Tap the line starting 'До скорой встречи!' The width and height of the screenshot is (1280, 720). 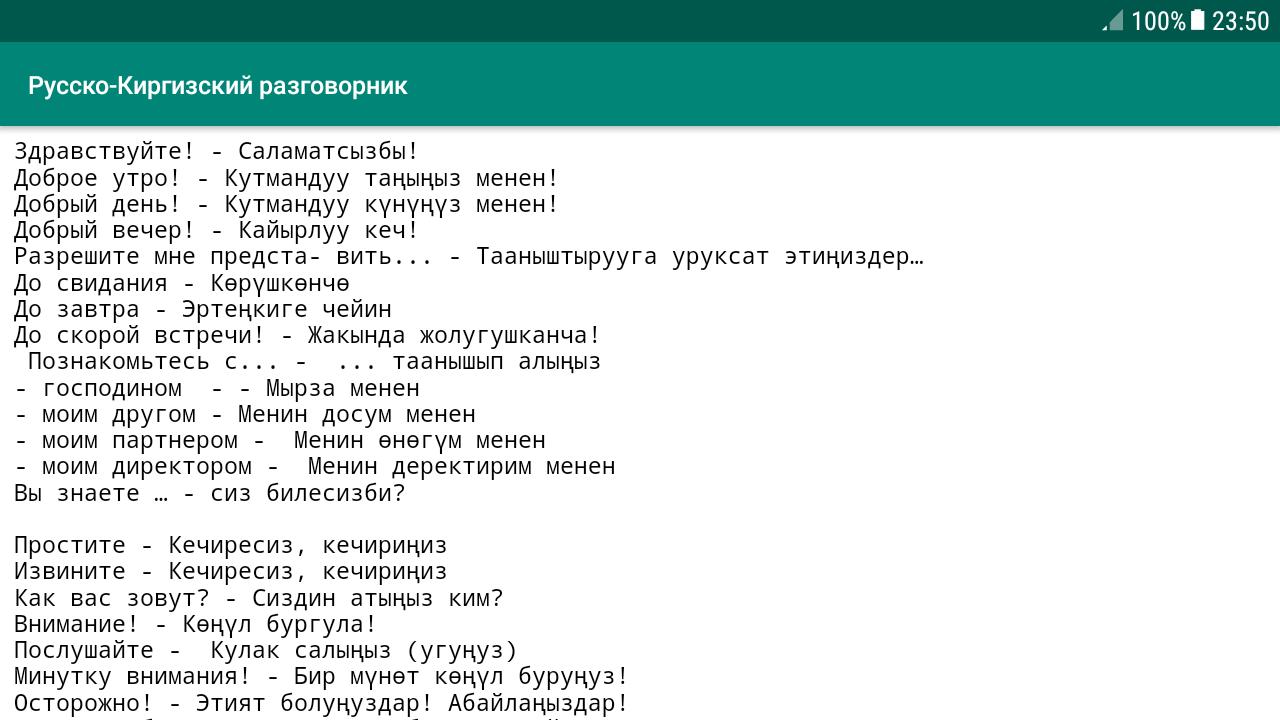coord(308,335)
